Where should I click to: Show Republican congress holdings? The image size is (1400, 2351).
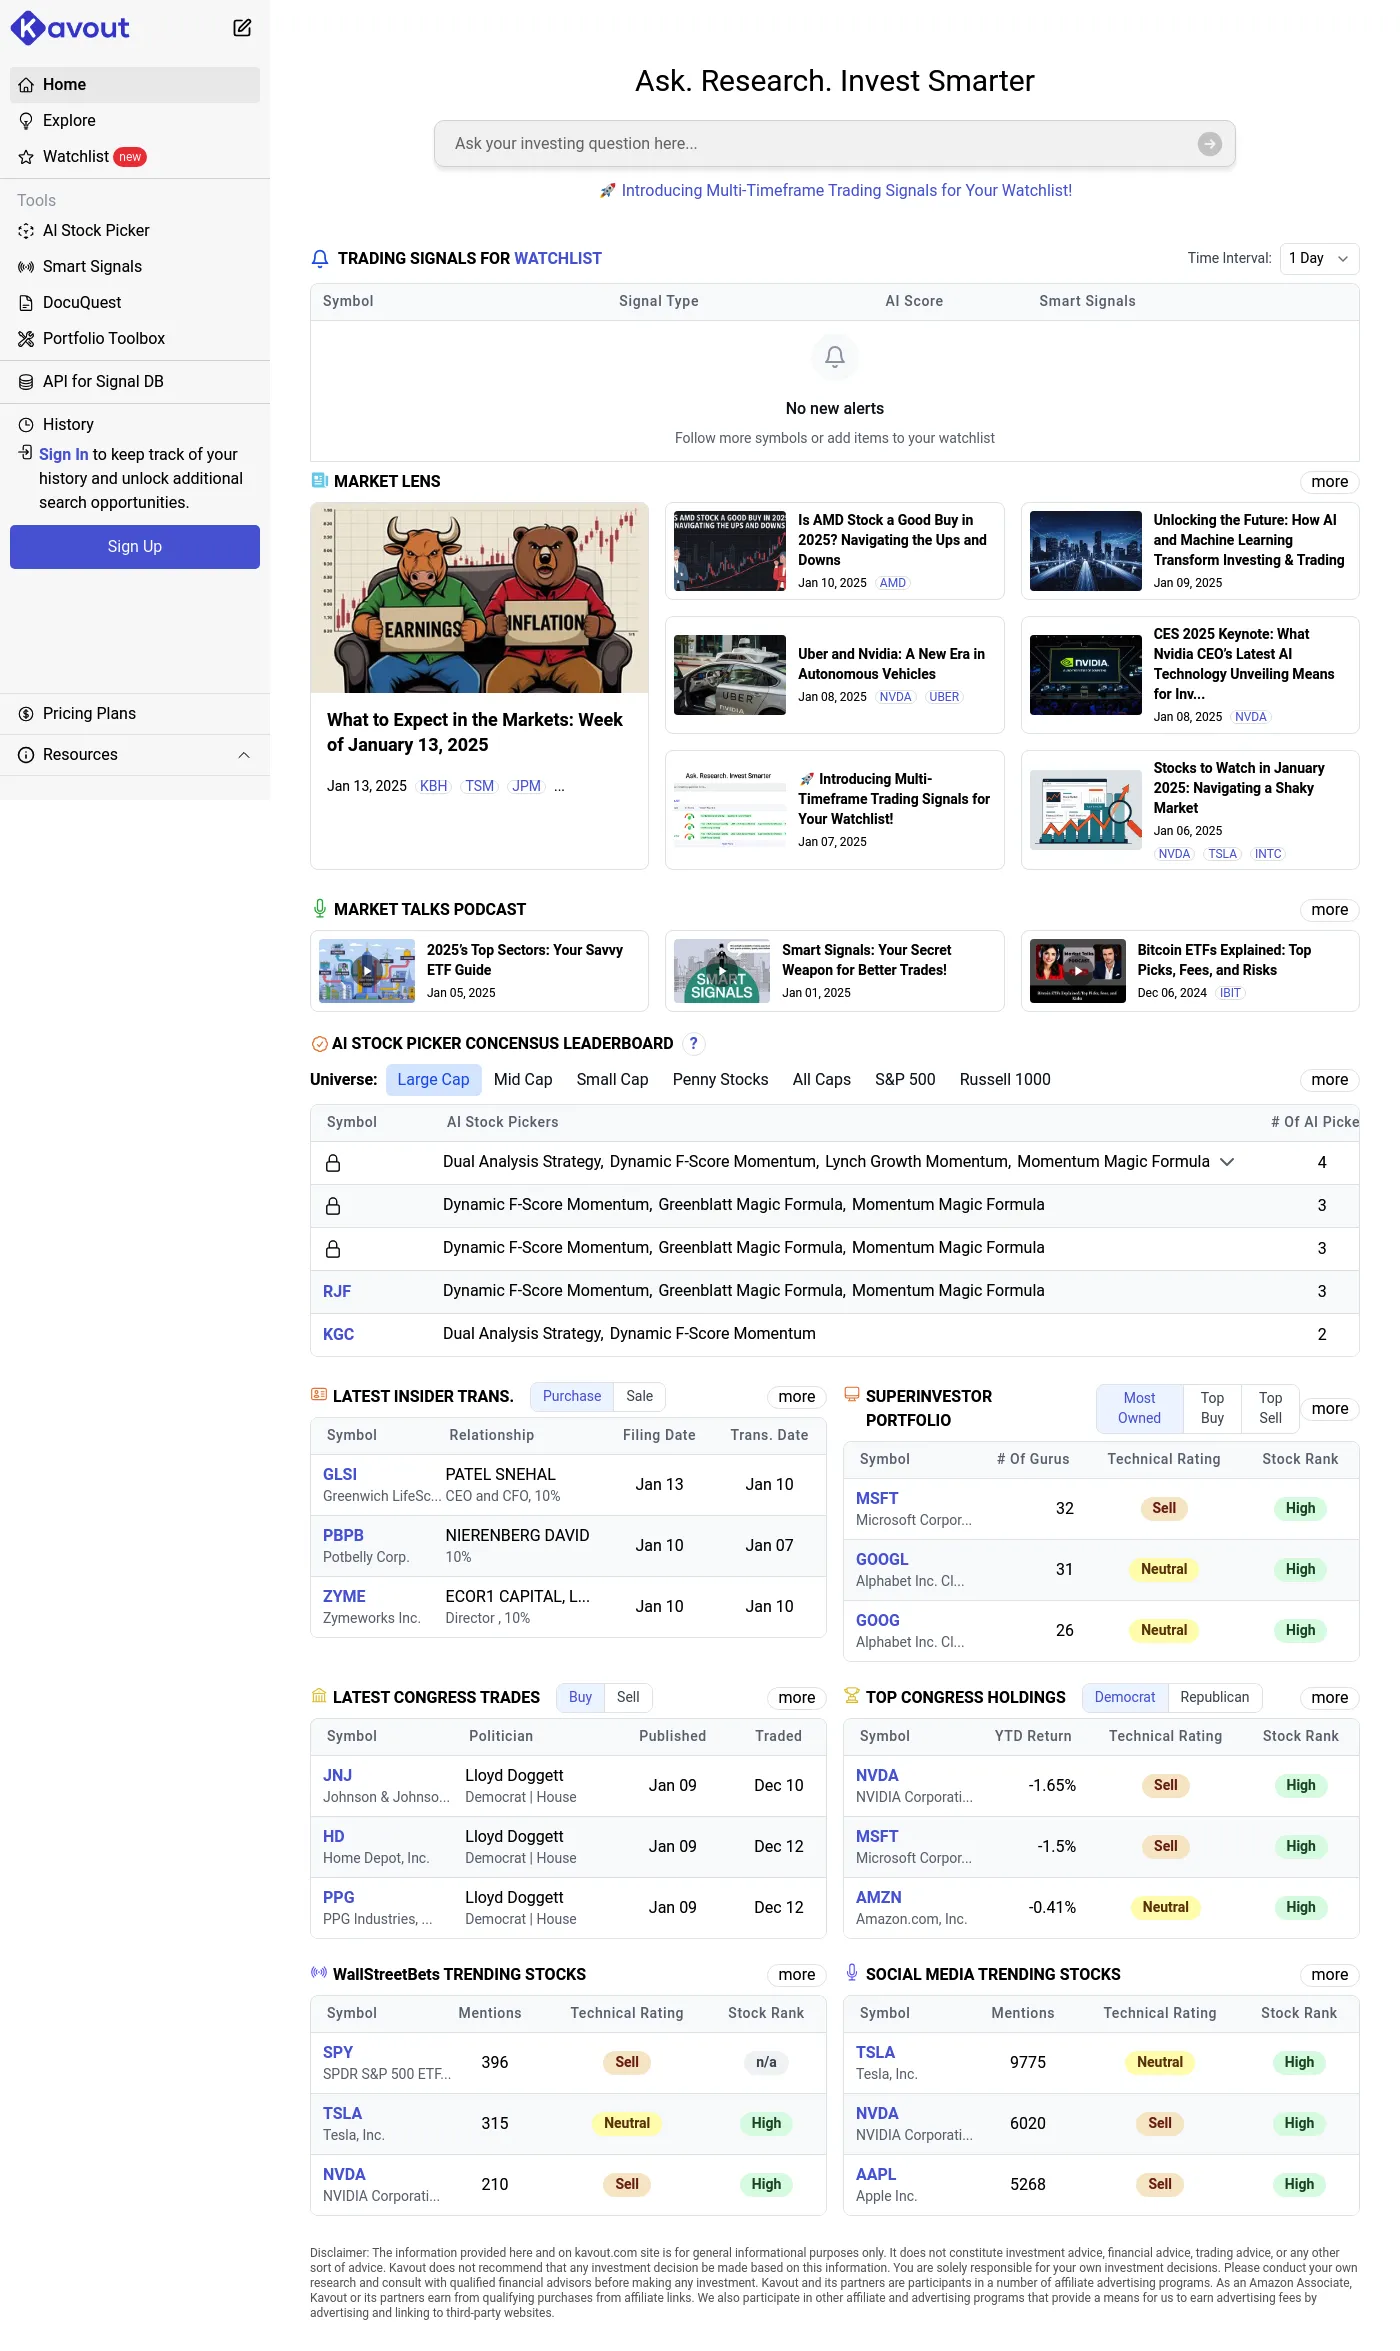tap(1214, 1698)
